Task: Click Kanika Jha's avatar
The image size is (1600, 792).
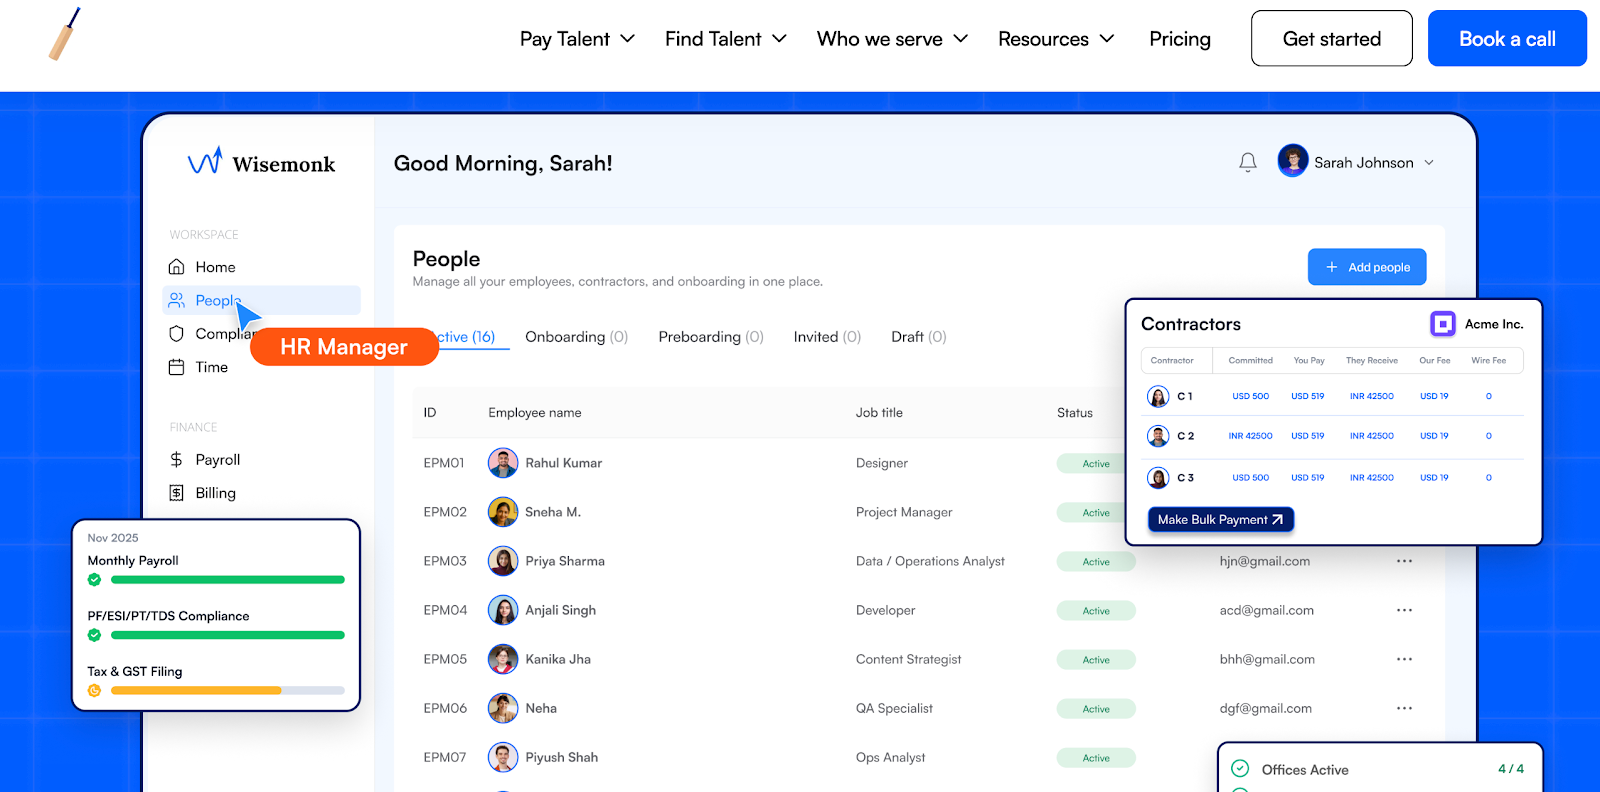Action: [x=503, y=659]
